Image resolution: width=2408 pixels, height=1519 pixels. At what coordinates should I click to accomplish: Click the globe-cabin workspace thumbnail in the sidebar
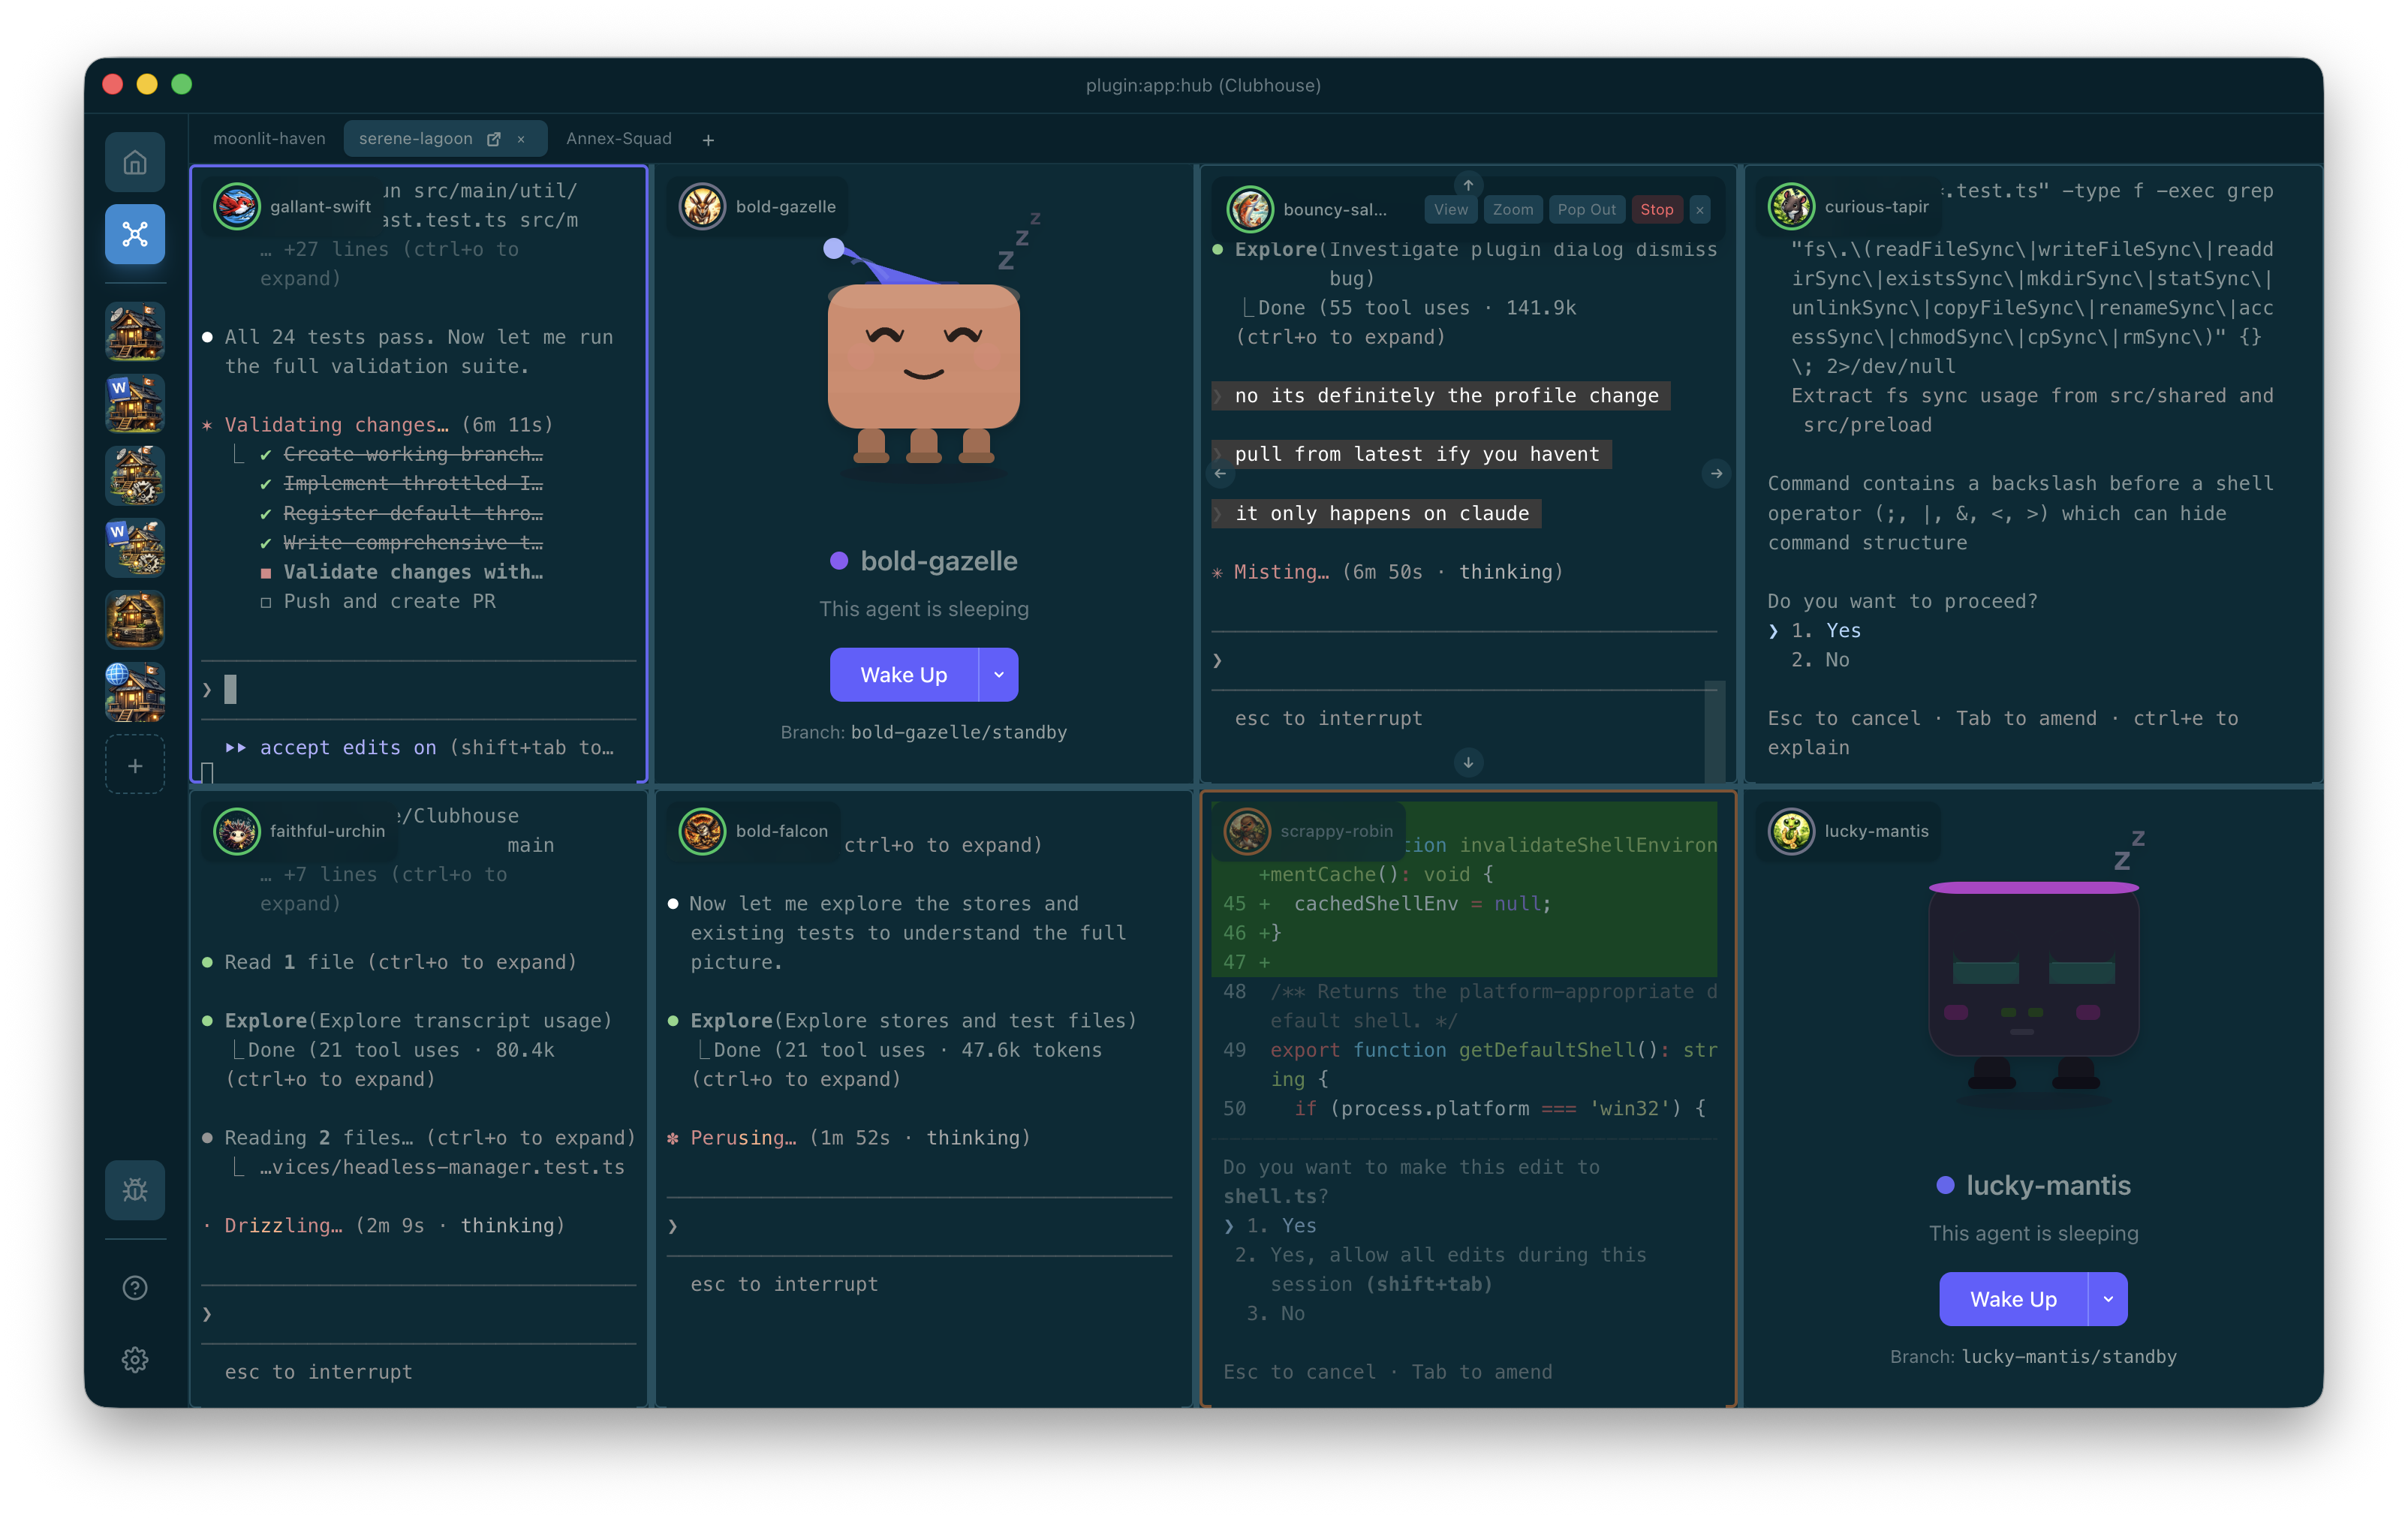[135, 691]
